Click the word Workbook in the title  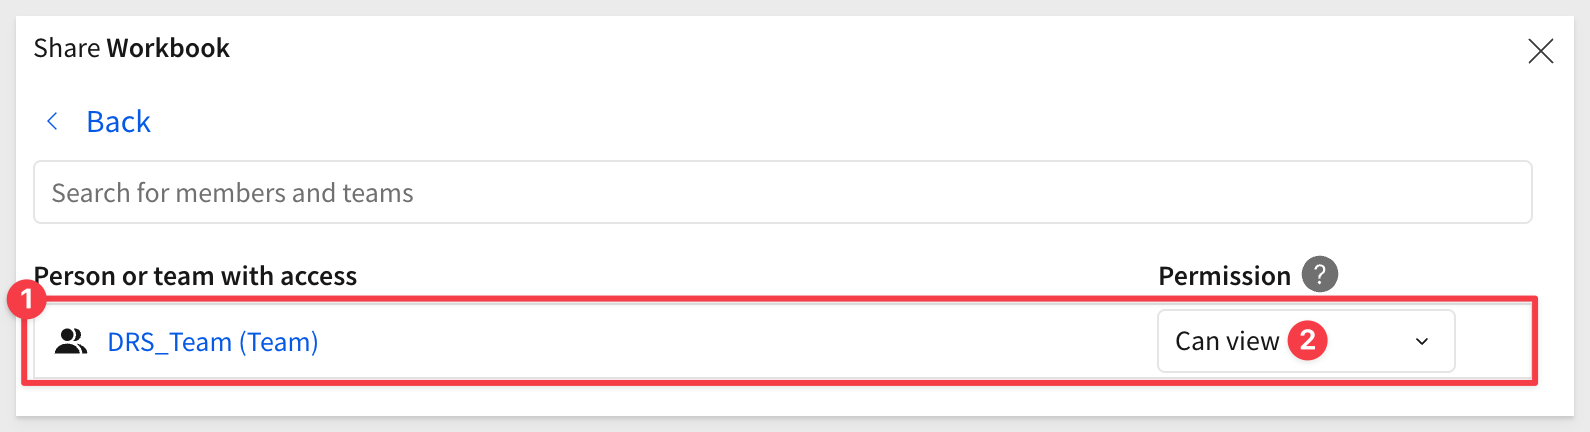(168, 48)
